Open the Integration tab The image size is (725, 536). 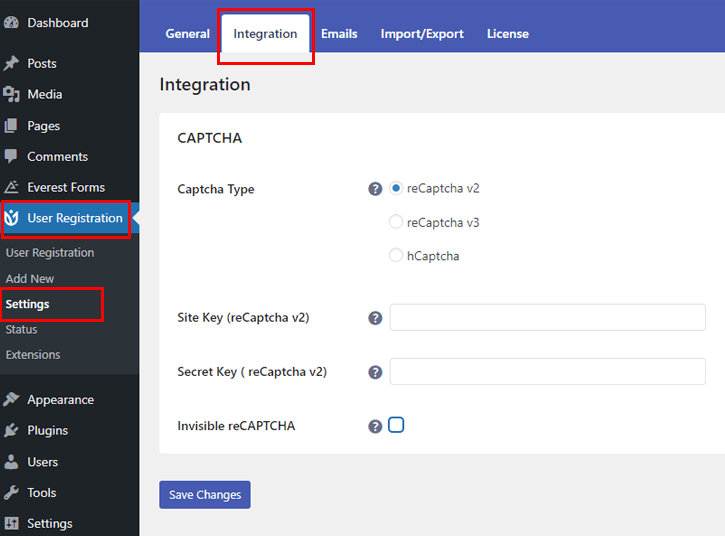pos(265,34)
